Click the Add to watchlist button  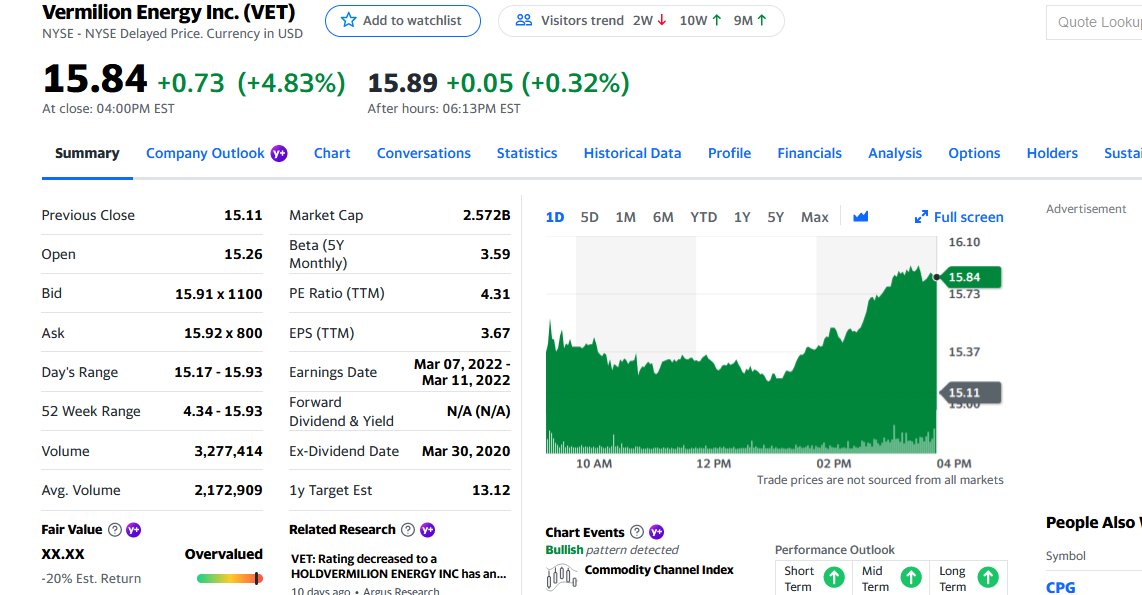tap(403, 20)
